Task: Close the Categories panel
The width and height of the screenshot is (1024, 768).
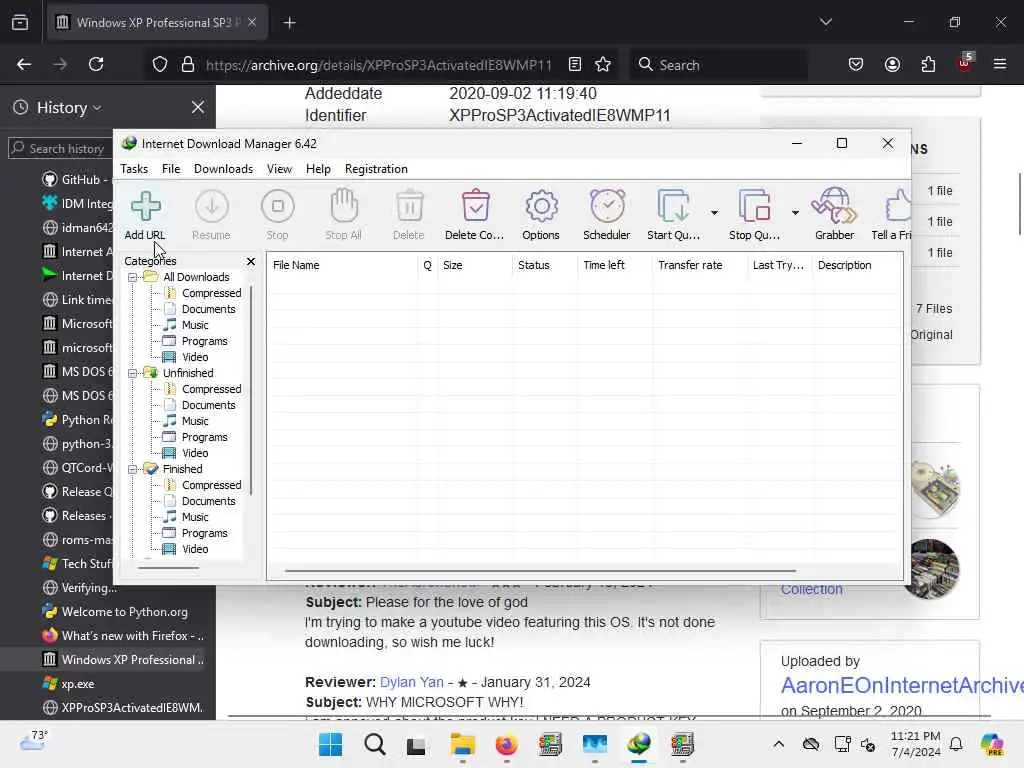Action: coord(251,261)
